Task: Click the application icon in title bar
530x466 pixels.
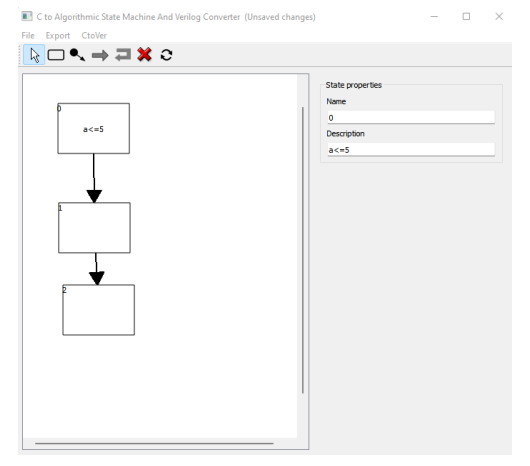Action: pyautogui.click(x=27, y=17)
